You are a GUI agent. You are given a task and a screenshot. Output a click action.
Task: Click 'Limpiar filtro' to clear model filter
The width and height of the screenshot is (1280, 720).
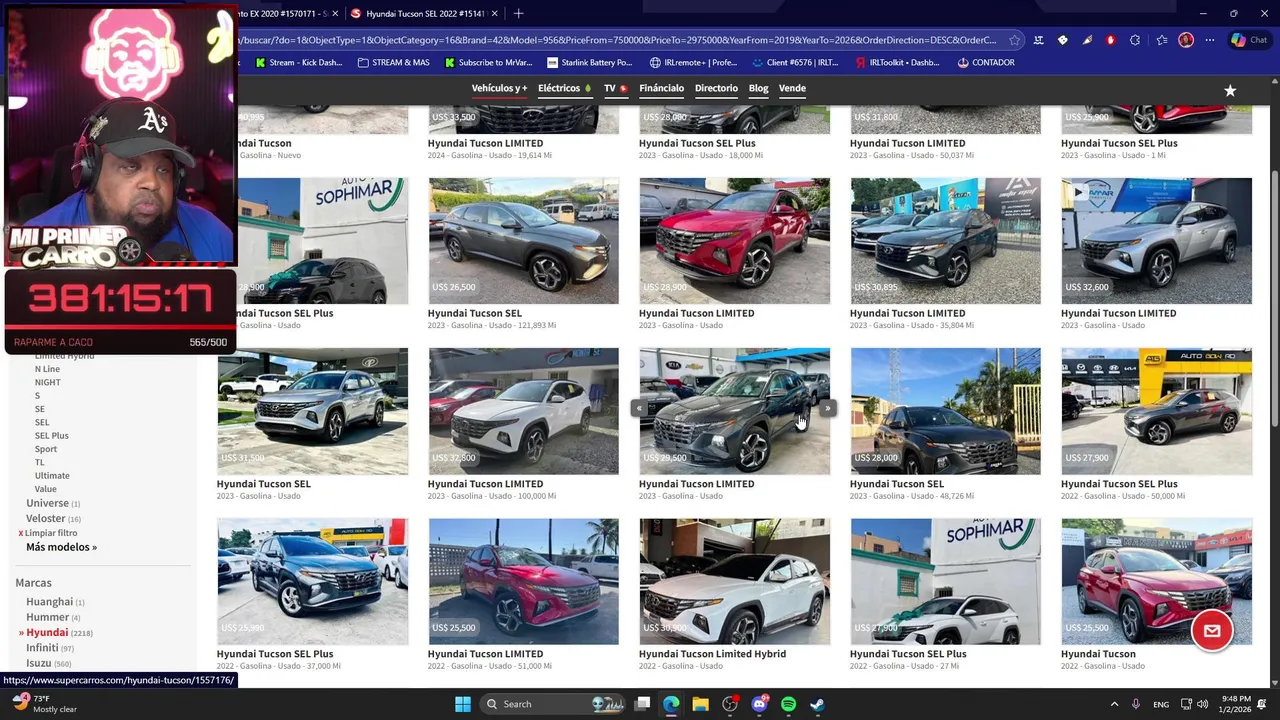coord(50,533)
